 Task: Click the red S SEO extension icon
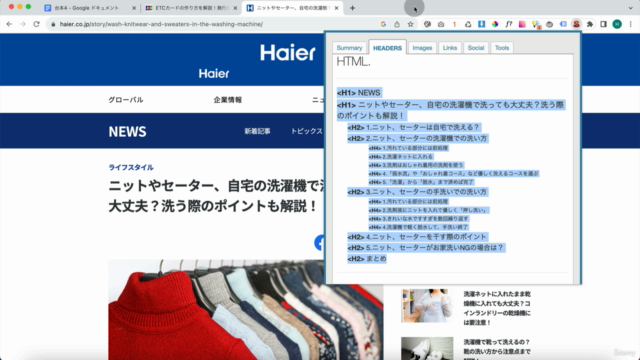pyautogui.click(x=576, y=24)
